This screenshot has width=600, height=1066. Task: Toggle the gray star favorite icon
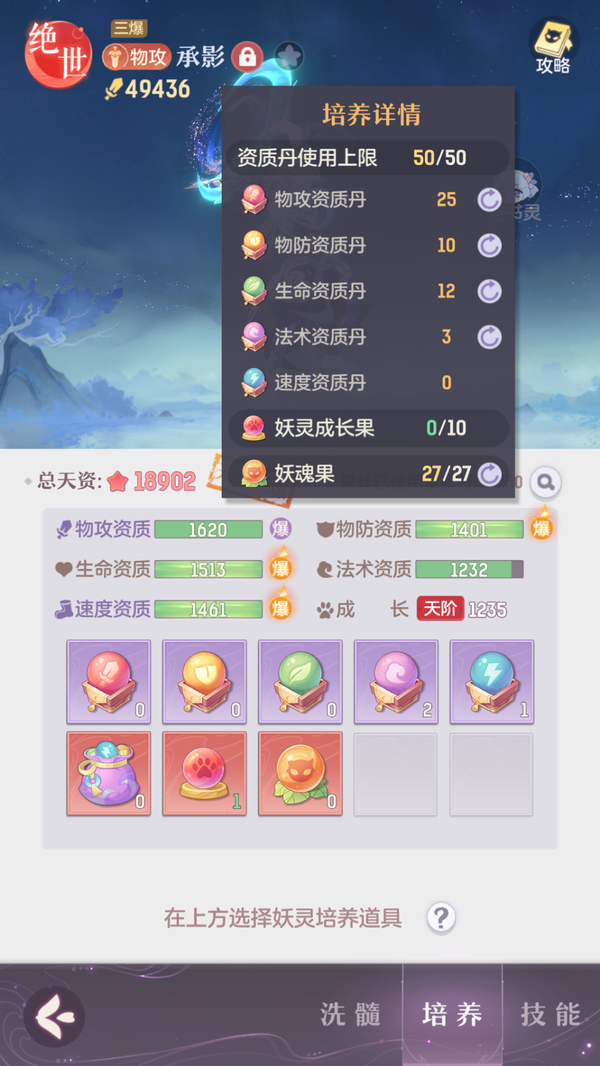(289, 56)
